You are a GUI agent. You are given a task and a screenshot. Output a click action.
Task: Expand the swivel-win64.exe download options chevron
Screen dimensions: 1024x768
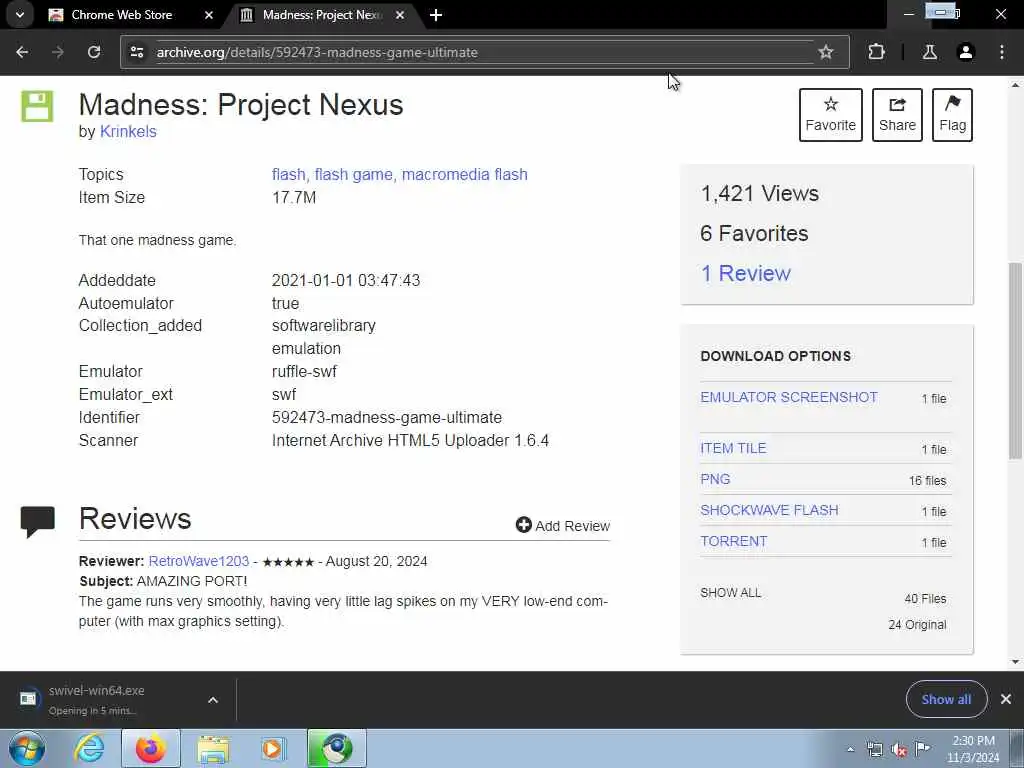(x=212, y=699)
